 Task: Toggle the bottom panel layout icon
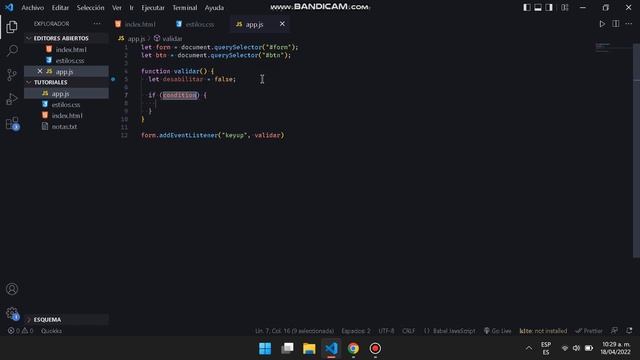point(538,7)
